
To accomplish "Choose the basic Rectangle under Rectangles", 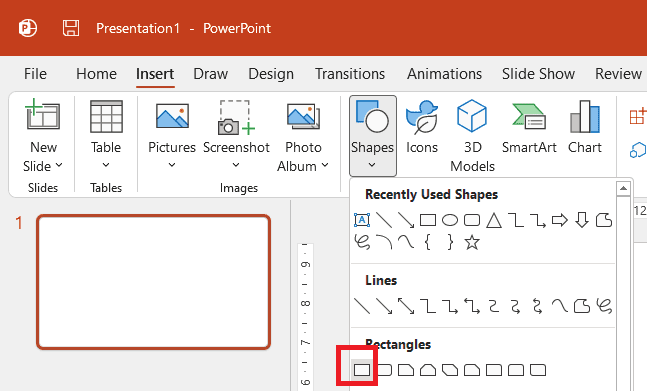I will click(362, 370).
